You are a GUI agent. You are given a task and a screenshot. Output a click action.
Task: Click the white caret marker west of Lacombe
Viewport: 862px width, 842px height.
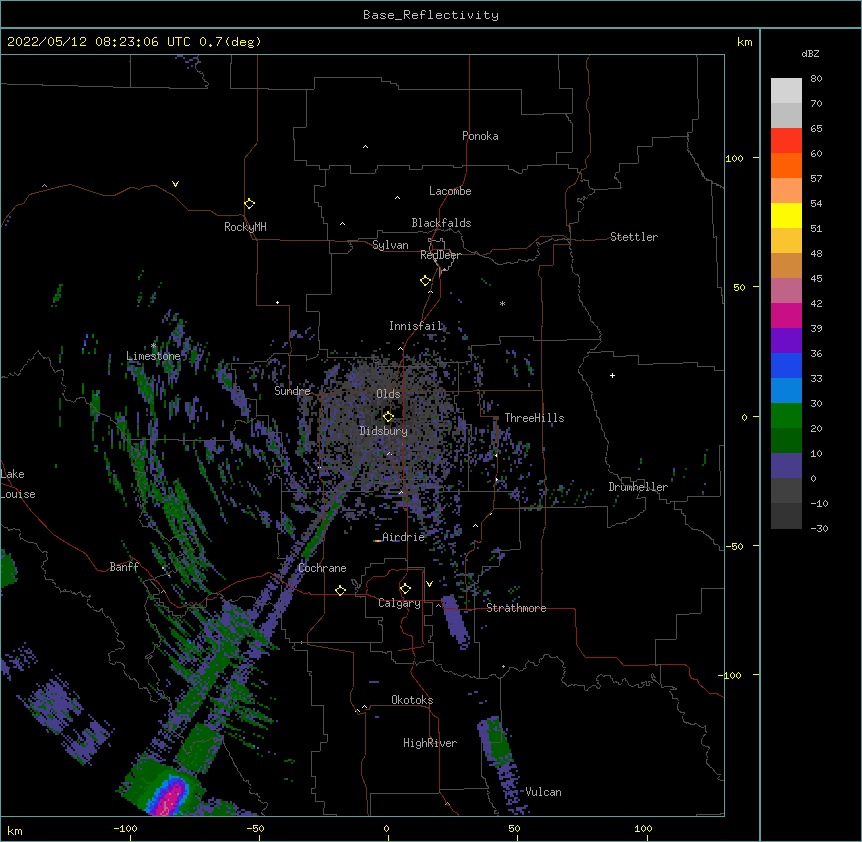click(397, 198)
